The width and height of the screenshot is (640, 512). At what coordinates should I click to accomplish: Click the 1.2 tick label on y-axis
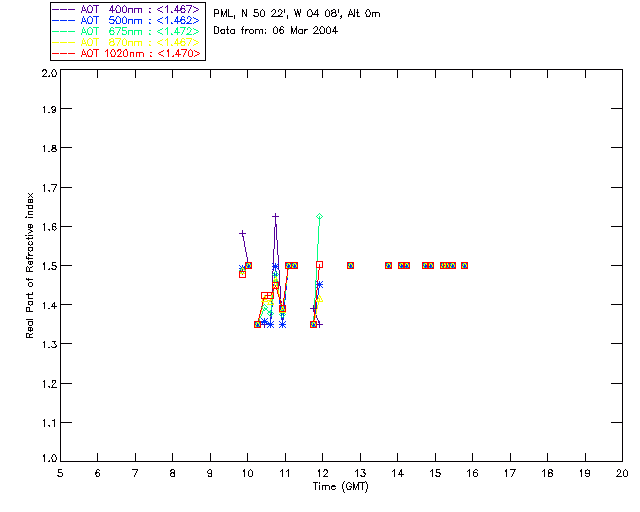pos(49,384)
